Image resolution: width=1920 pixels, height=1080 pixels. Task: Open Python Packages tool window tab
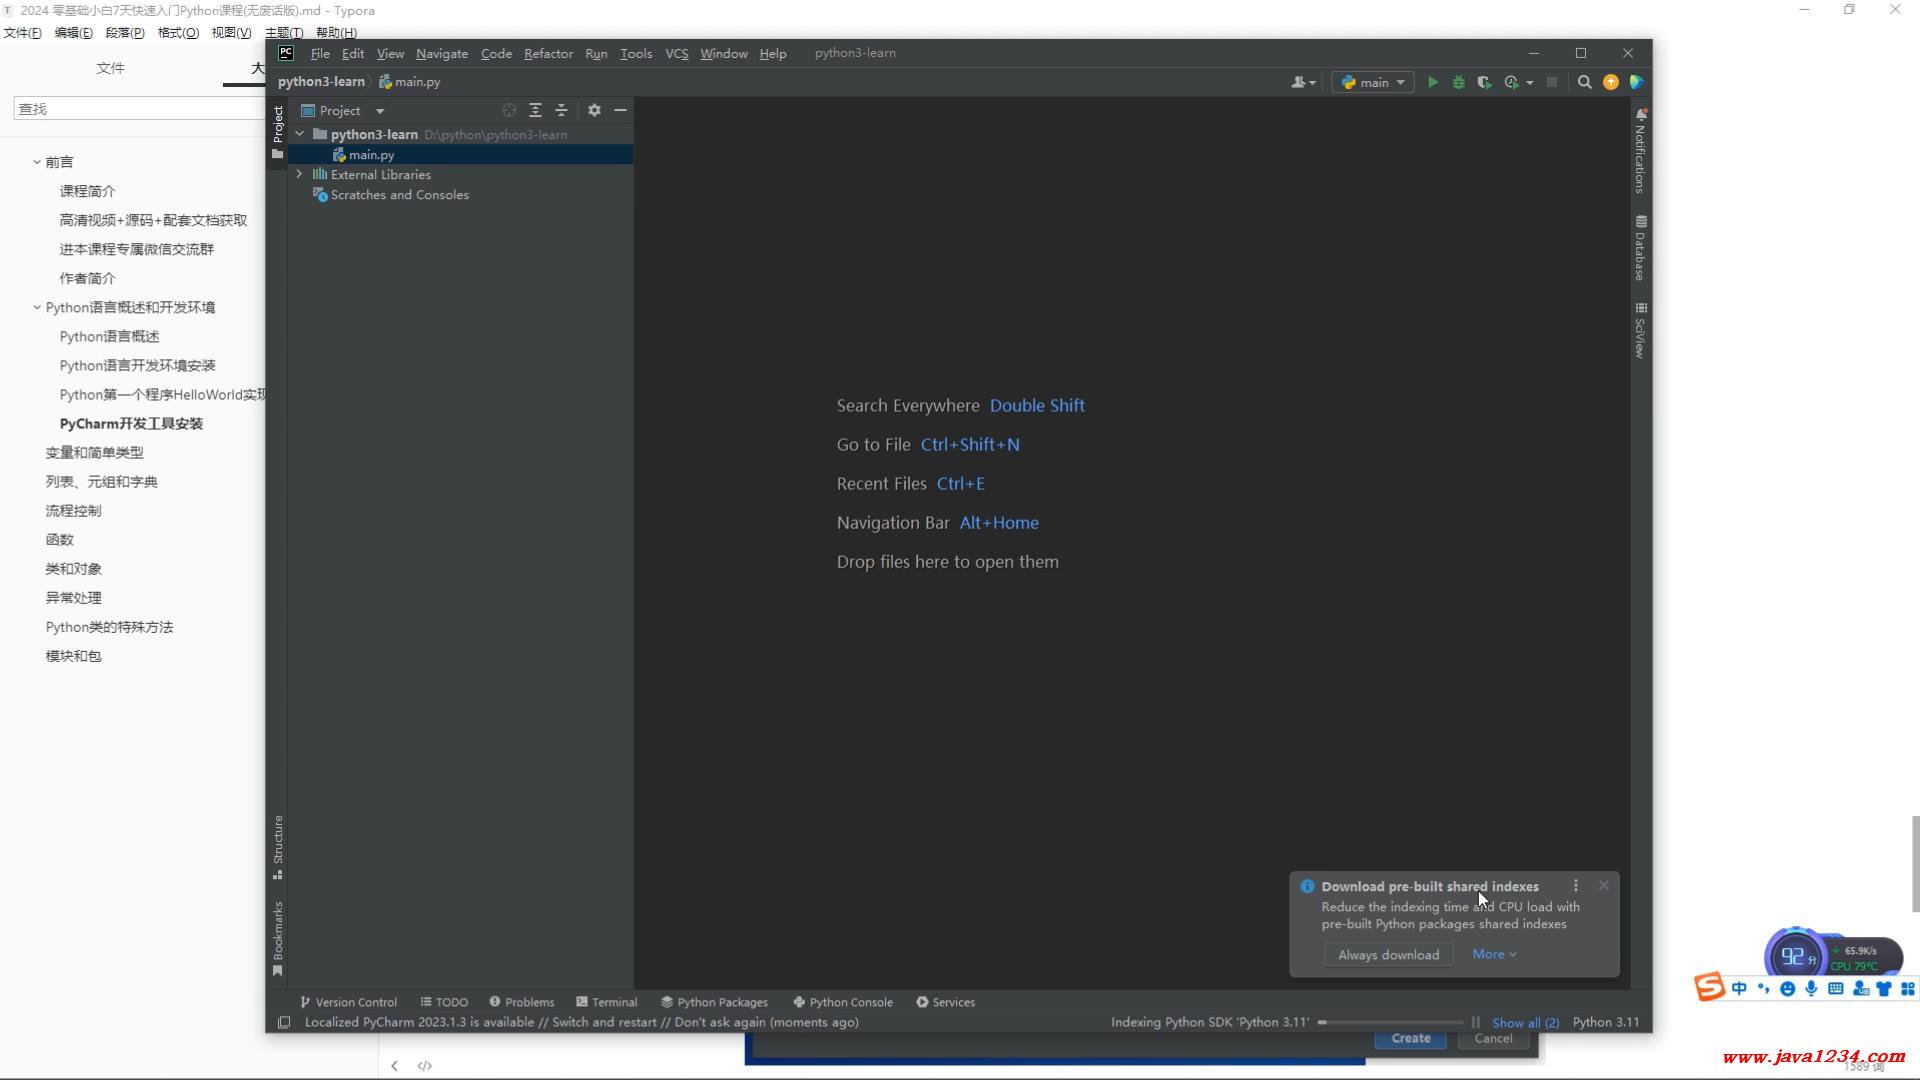714,1002
